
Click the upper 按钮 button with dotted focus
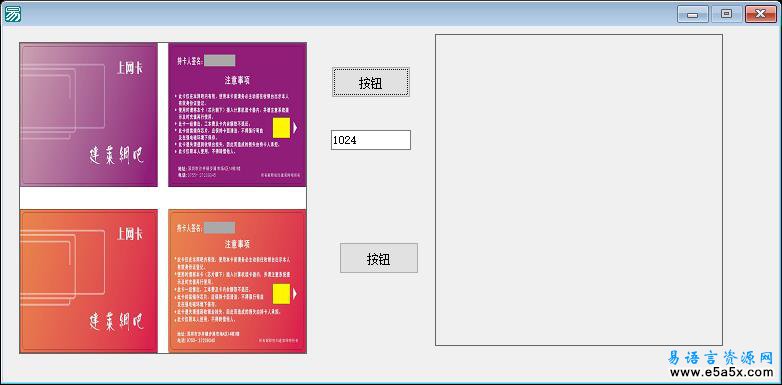coord(371,82)
